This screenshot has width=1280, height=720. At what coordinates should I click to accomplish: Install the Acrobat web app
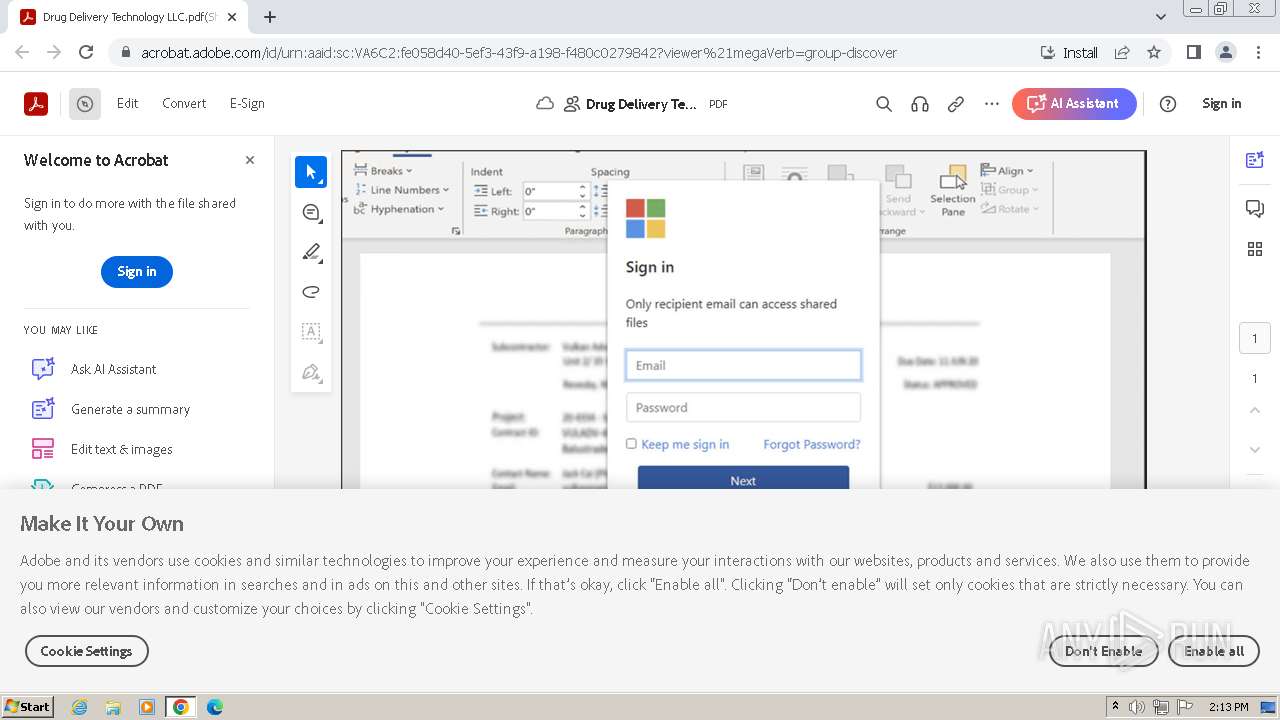tap(1069, 52)
